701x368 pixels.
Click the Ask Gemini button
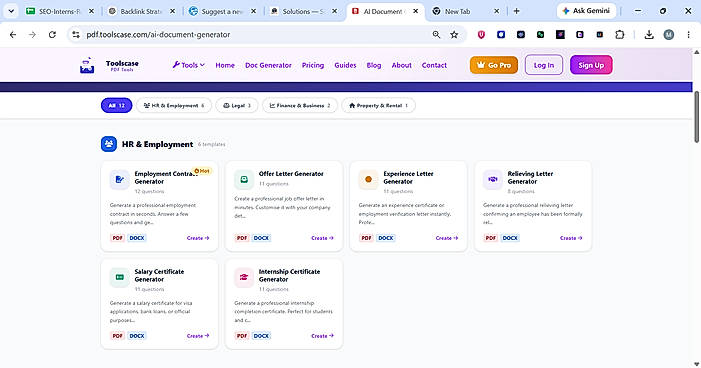(587, 11)
